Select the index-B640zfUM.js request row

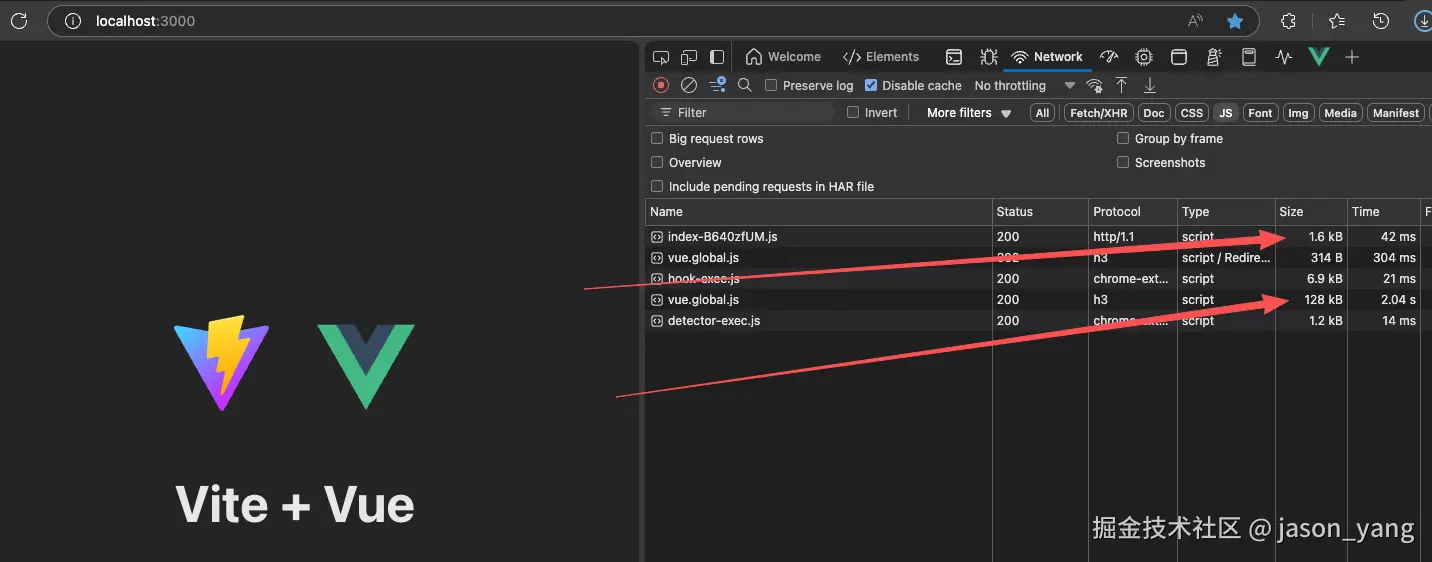[x=1038, y=237]
